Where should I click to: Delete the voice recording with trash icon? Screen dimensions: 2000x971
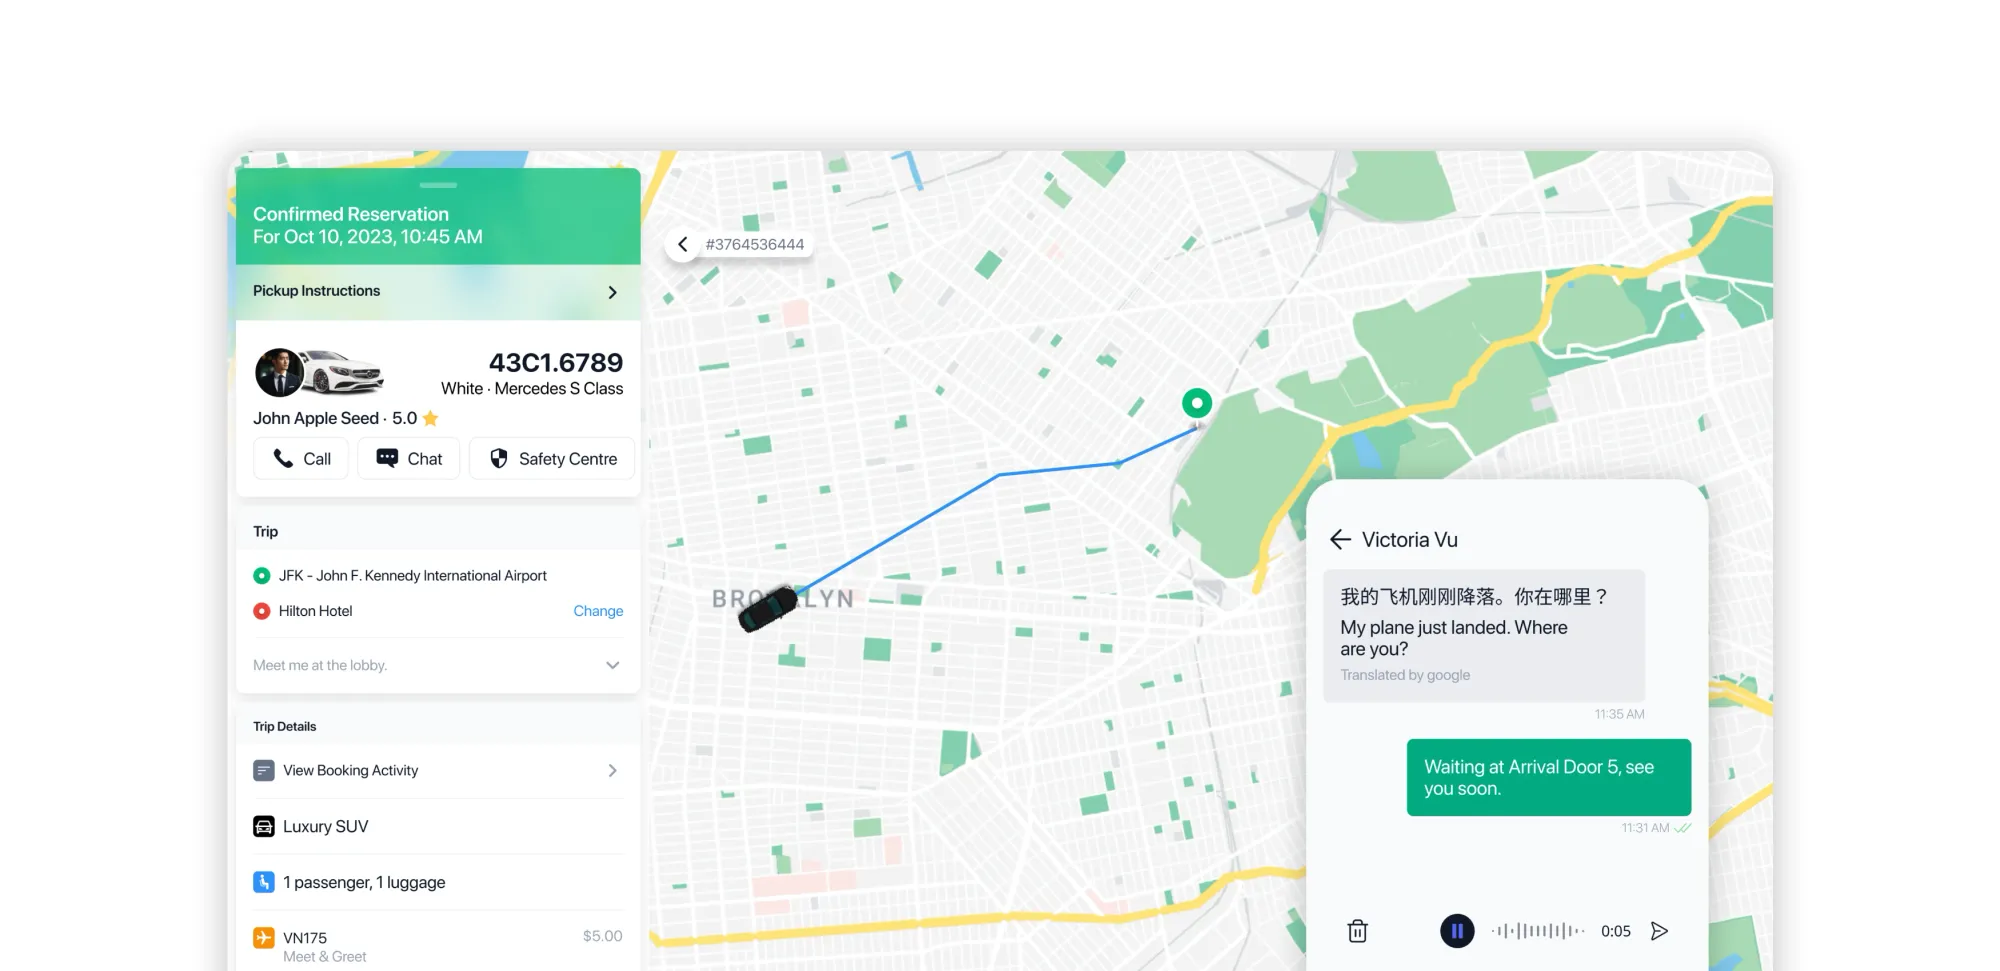(1357, 931)
